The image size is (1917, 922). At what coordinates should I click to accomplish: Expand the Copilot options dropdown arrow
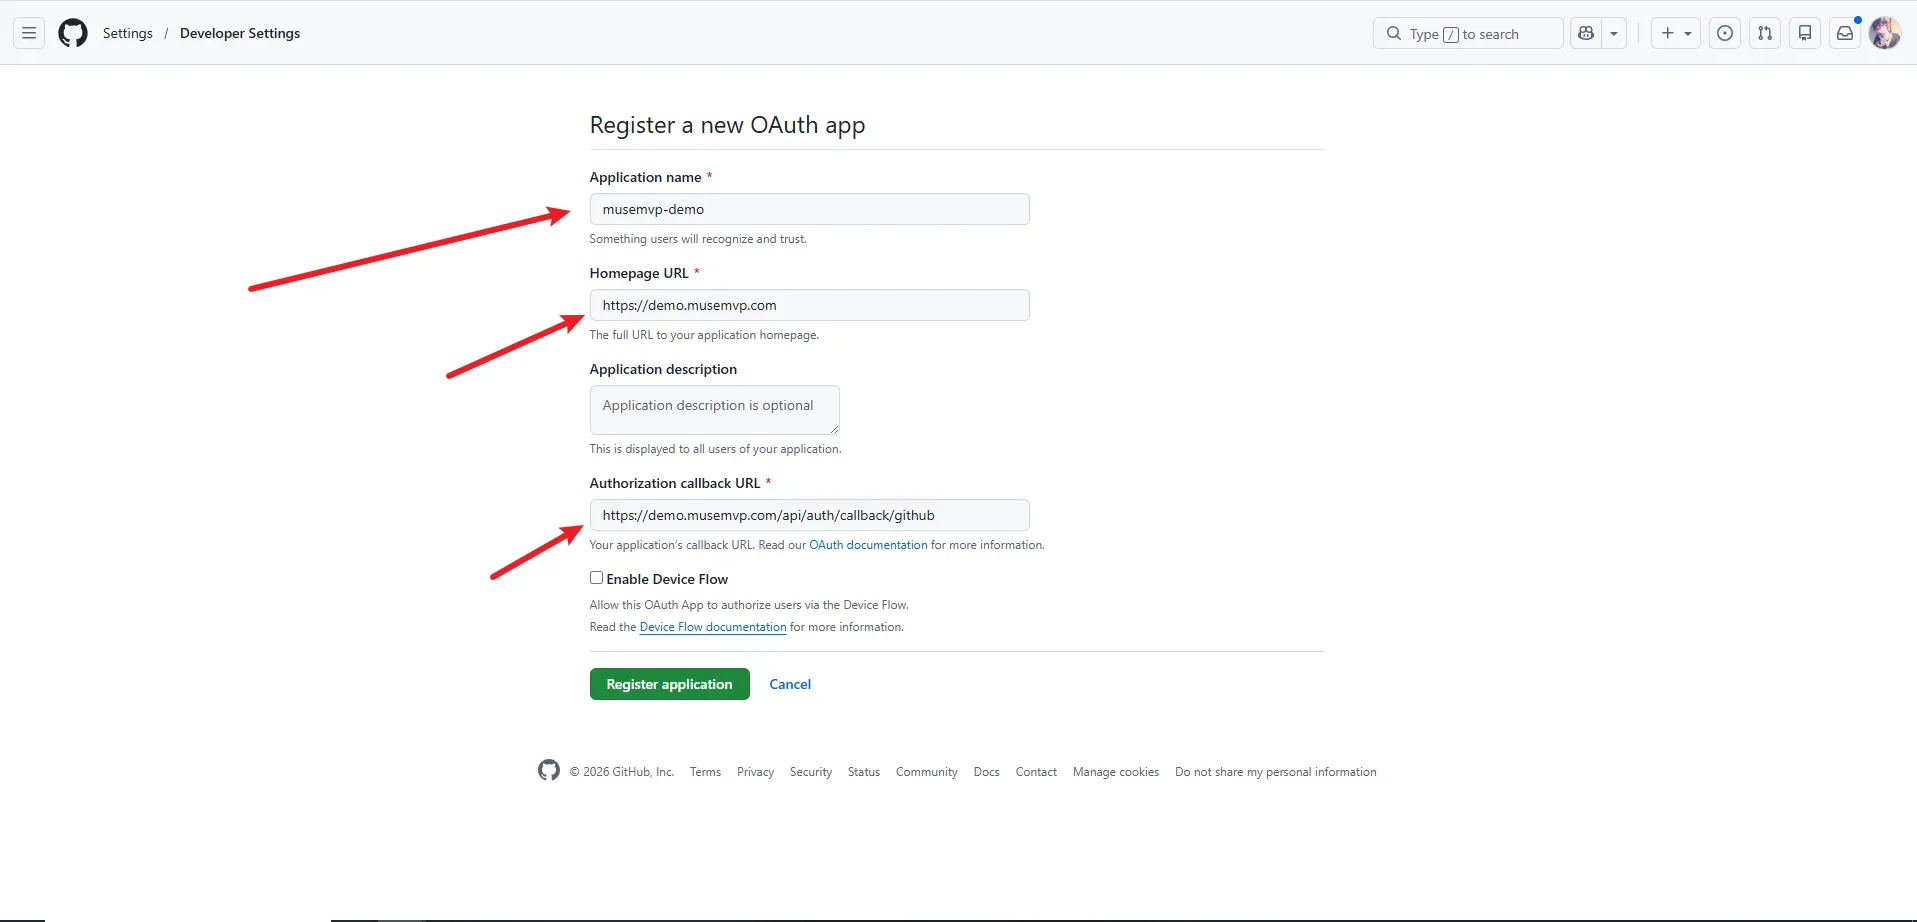(1614, 33)
